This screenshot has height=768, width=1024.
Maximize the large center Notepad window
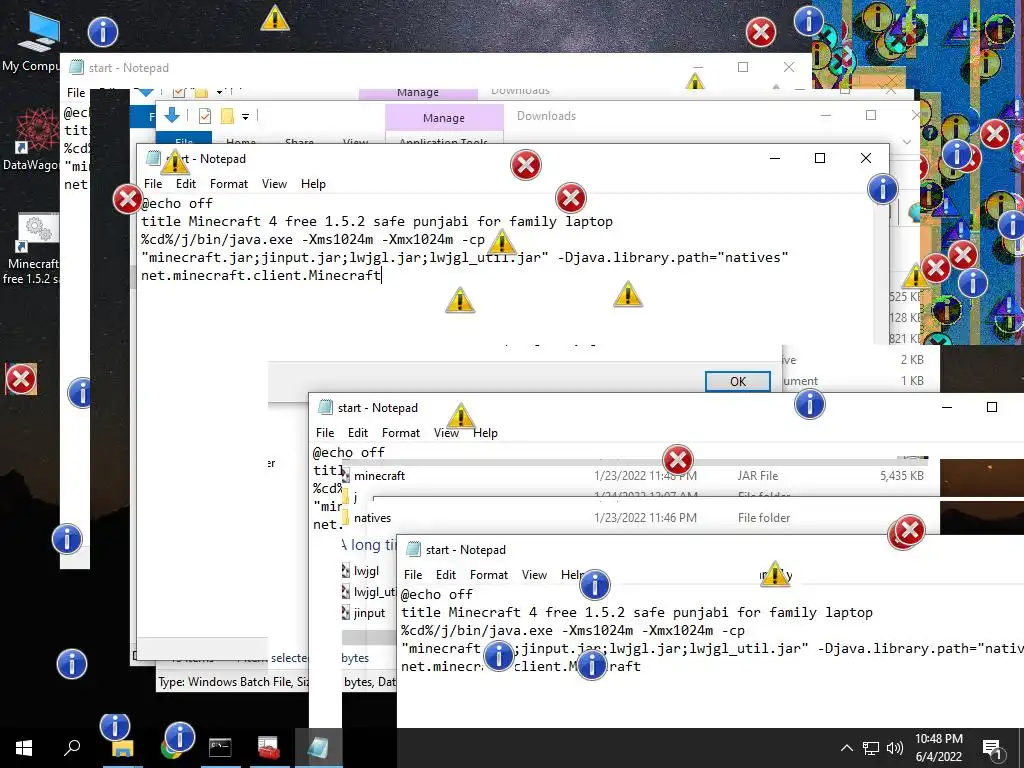[x=820, y=158]
